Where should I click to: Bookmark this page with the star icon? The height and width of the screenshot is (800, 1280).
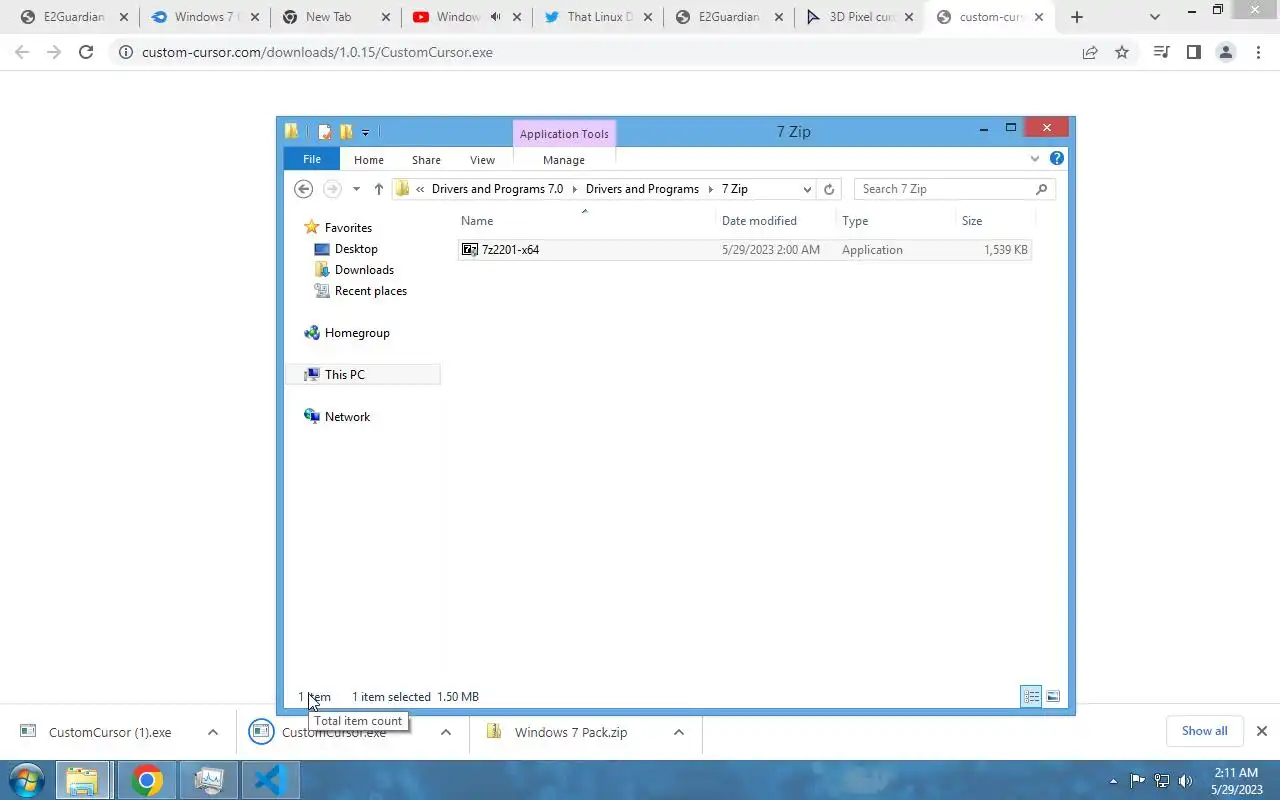[1122, 52]
